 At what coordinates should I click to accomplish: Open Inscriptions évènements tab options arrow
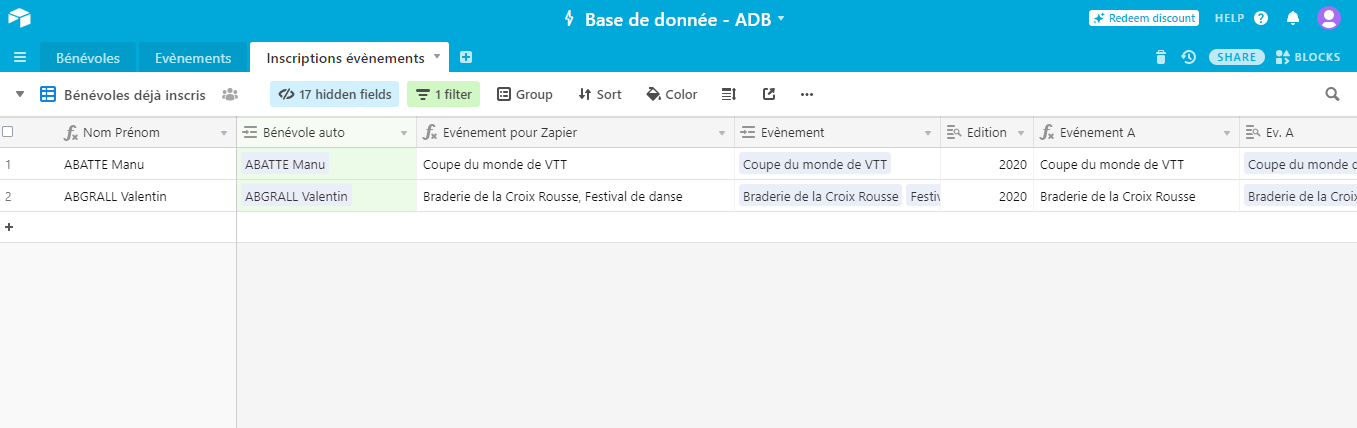tap(437, 57)
